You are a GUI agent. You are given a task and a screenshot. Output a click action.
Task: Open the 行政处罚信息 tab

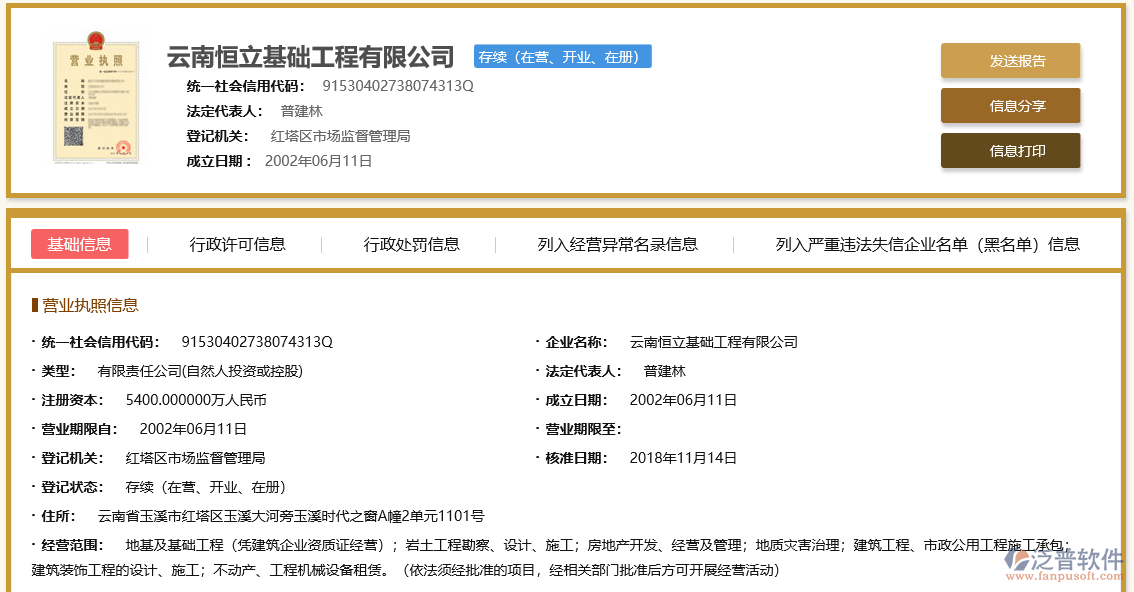[411, 244]
